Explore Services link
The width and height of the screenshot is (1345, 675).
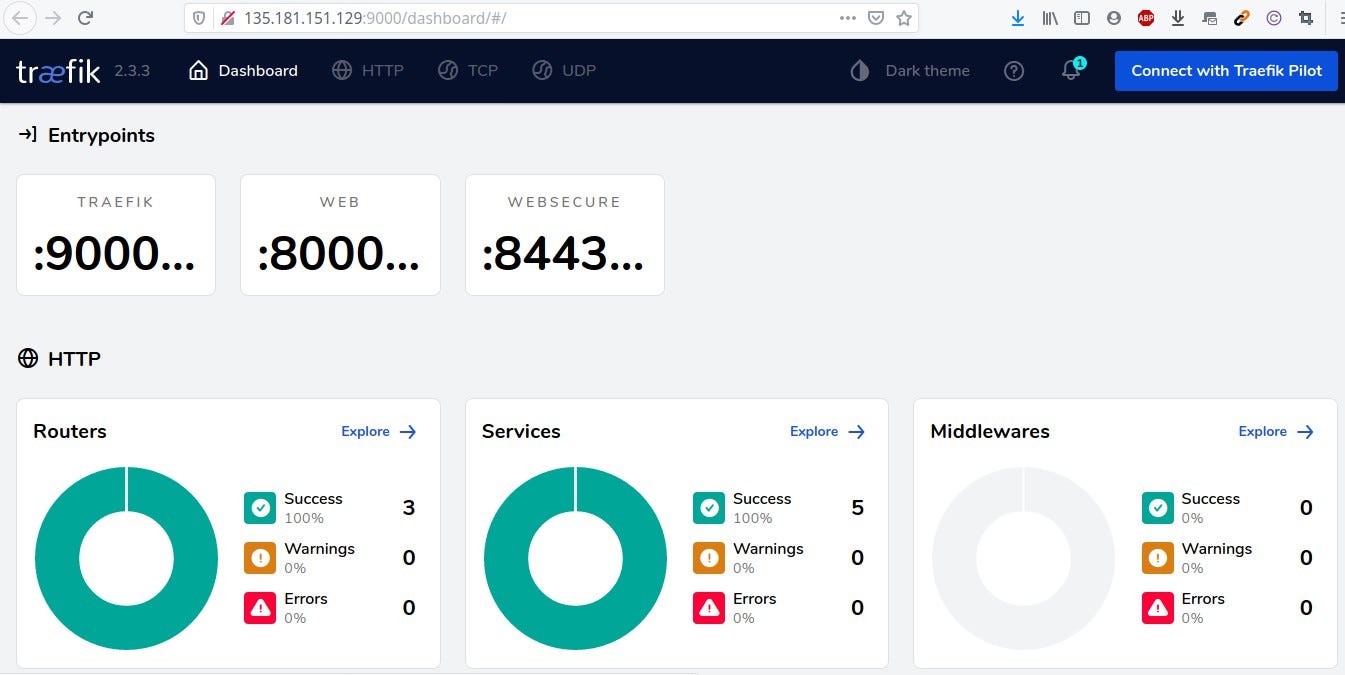tap(828, 432)
